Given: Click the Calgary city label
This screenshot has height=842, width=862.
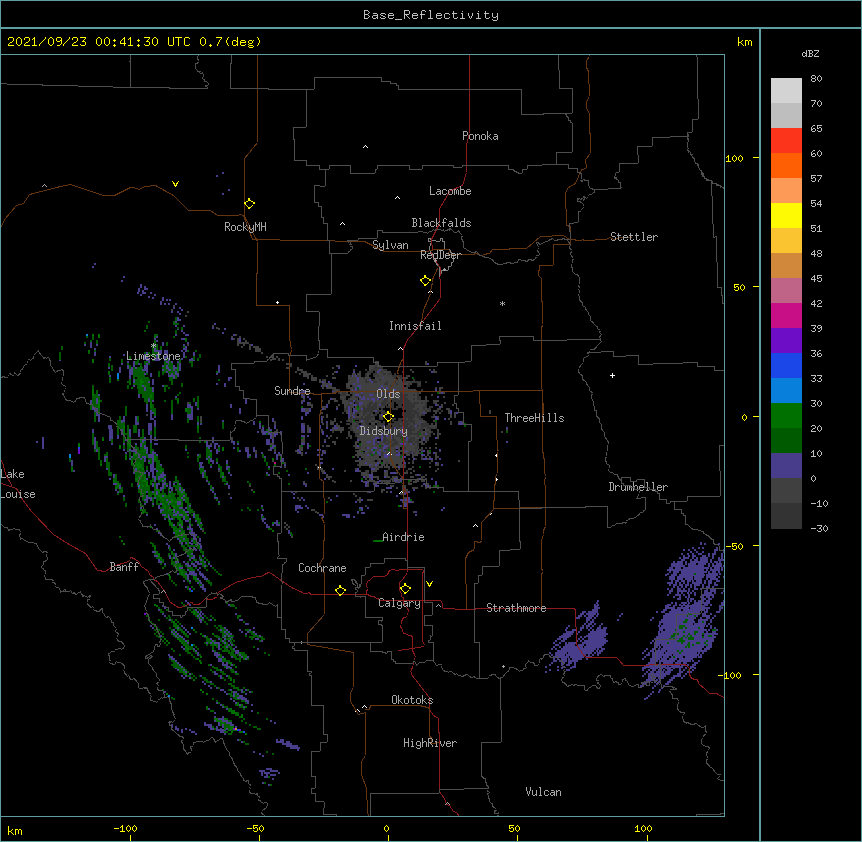Looking at the screenshot, I should (399, 603).
